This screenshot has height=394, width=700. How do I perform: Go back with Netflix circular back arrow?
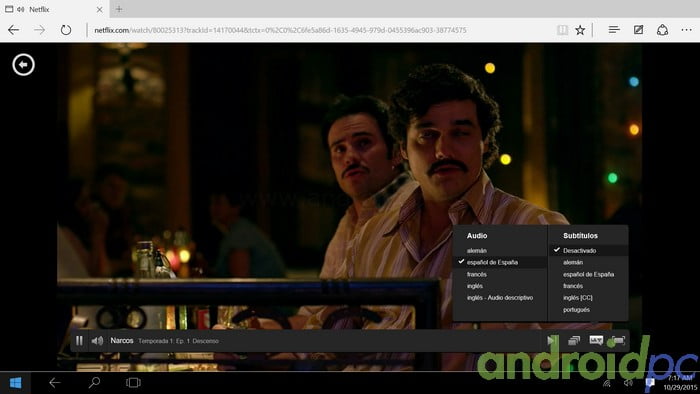tap(23, 65)
